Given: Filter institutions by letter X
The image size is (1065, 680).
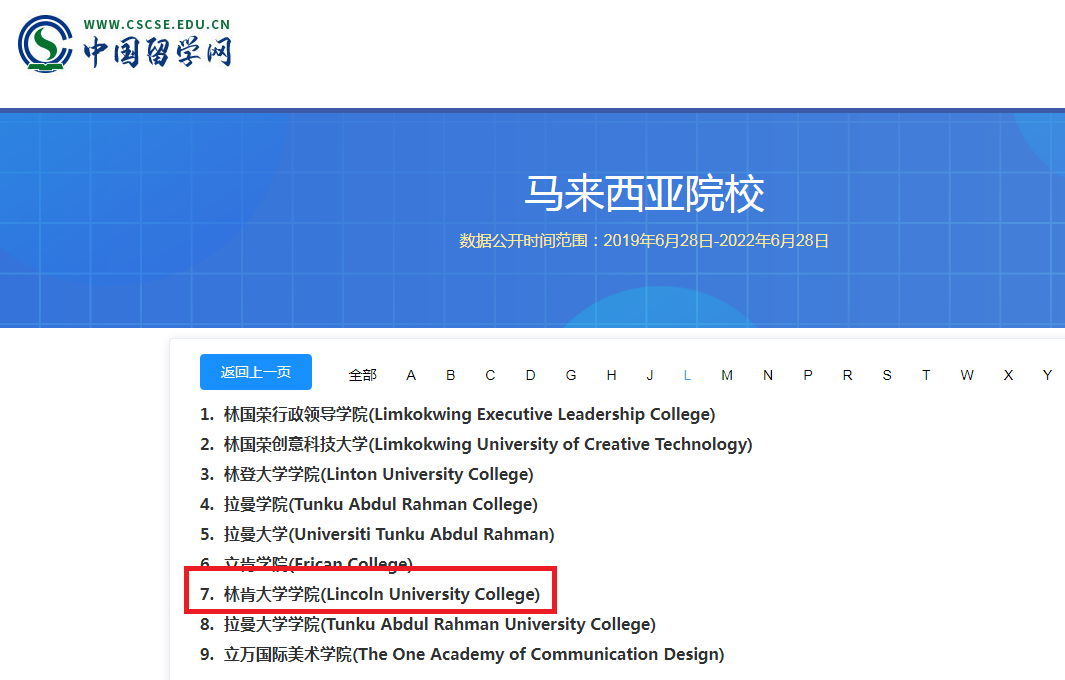Looking at the screenshot, I should (x=1008, y=375).
